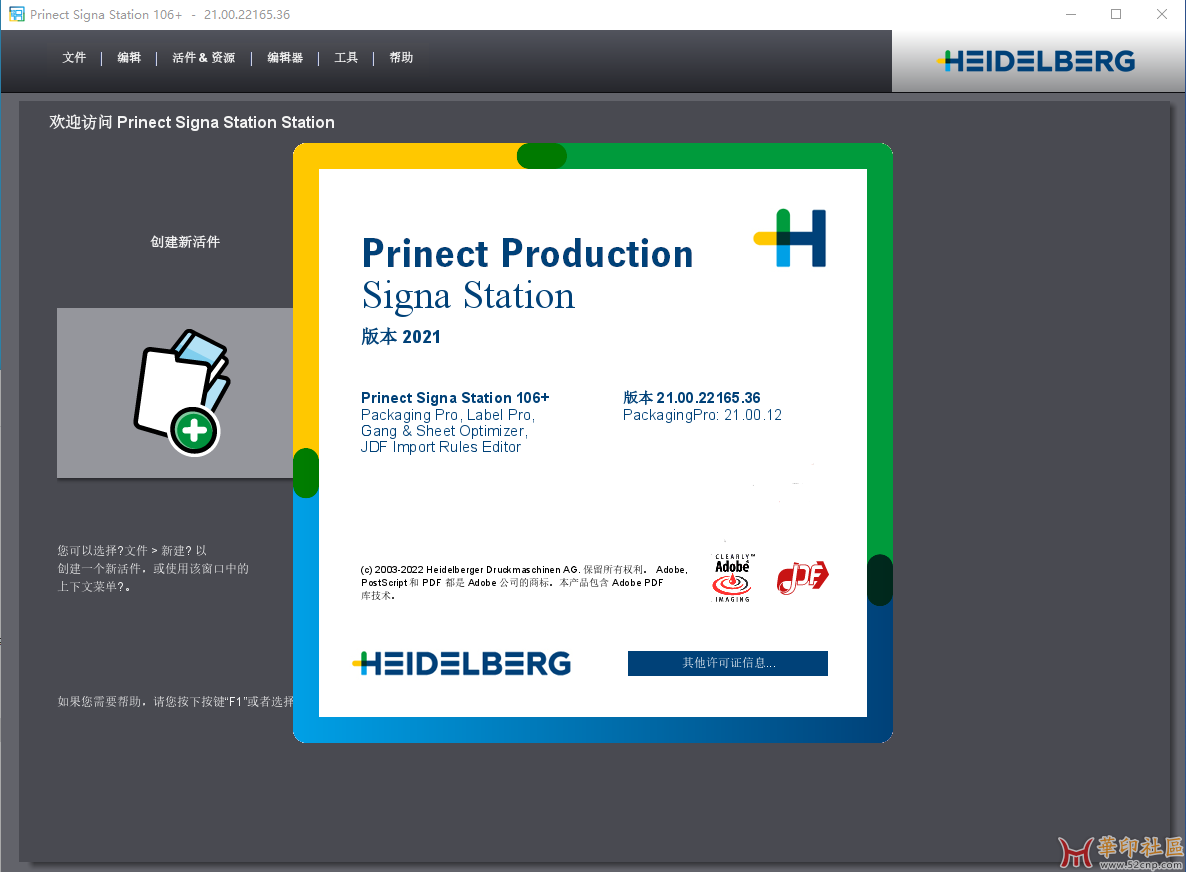The height and width of the screenshot is (872, 1186).
Task: Click the 版本 21.00.22165.36 text
Action: tap(692, 398)
